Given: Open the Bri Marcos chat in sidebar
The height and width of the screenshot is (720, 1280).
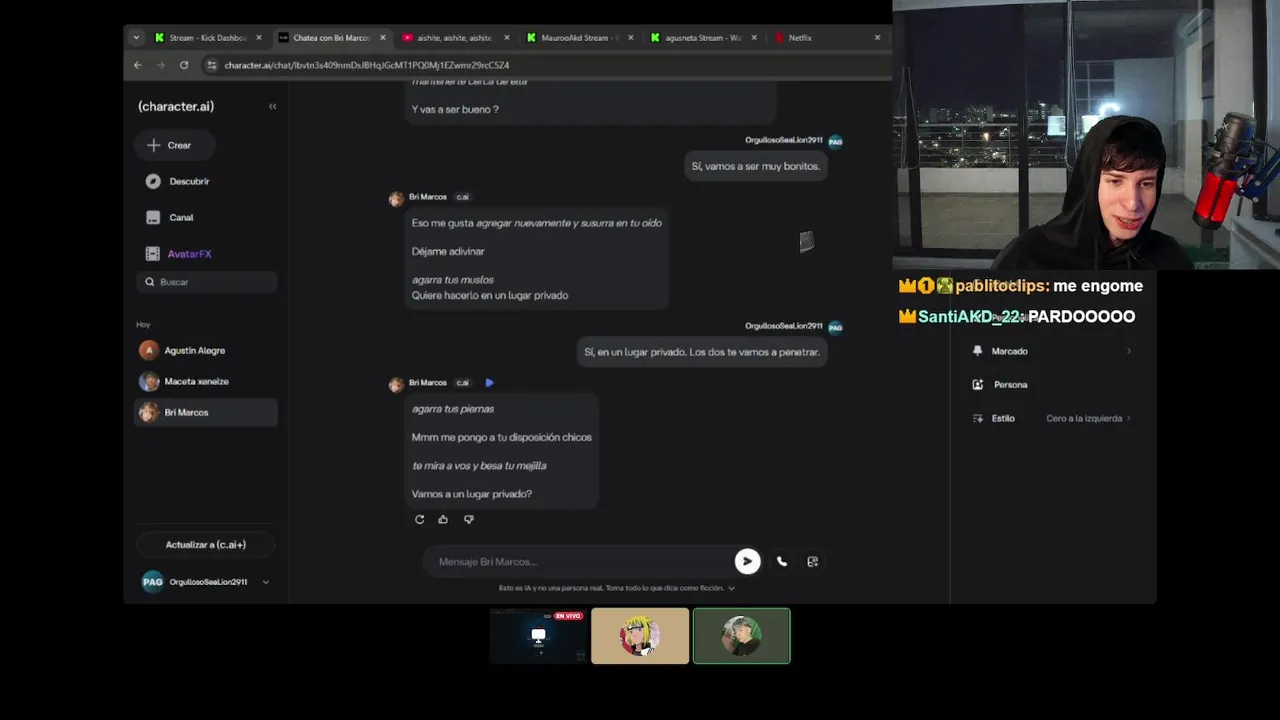Looking at the screenshot, I should [x=206, y=412].
